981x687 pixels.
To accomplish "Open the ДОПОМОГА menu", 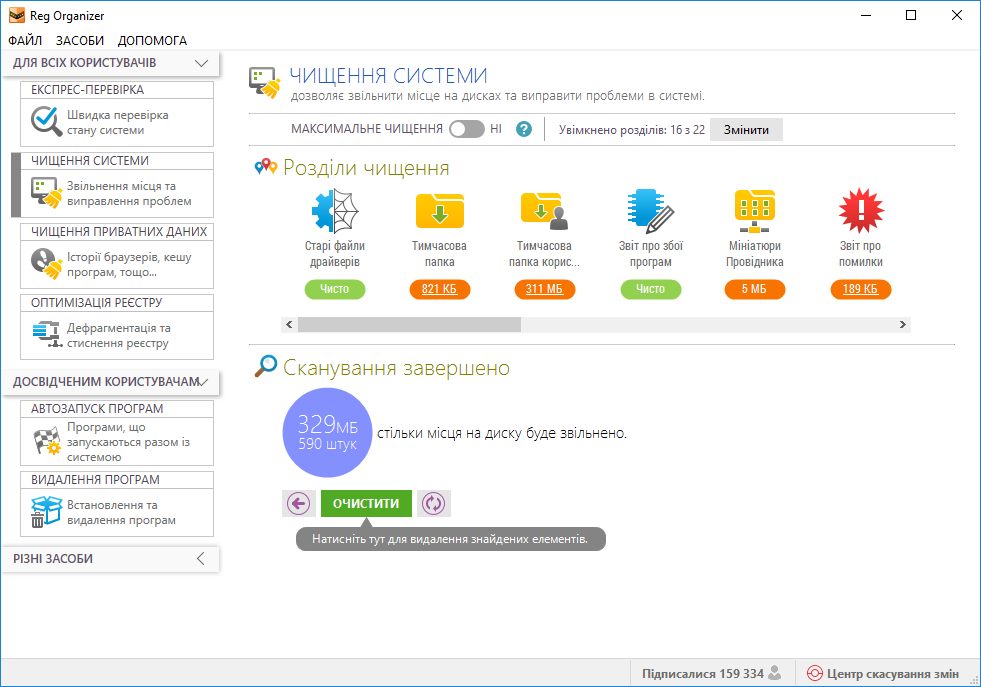I will click(x=152, y=41).
